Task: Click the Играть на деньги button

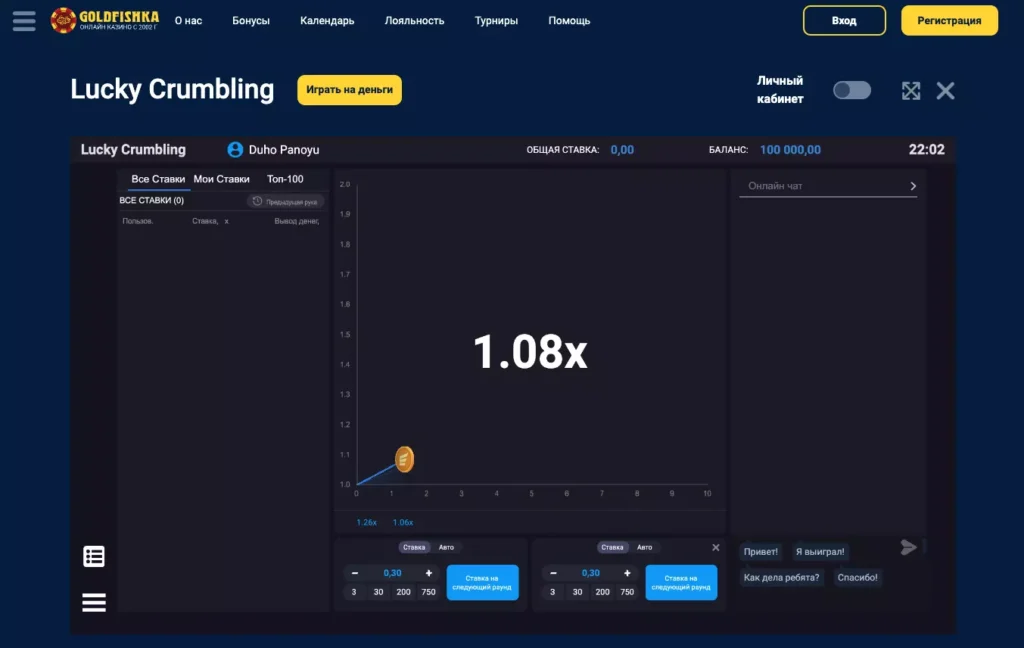Action: tap(349, 90)
